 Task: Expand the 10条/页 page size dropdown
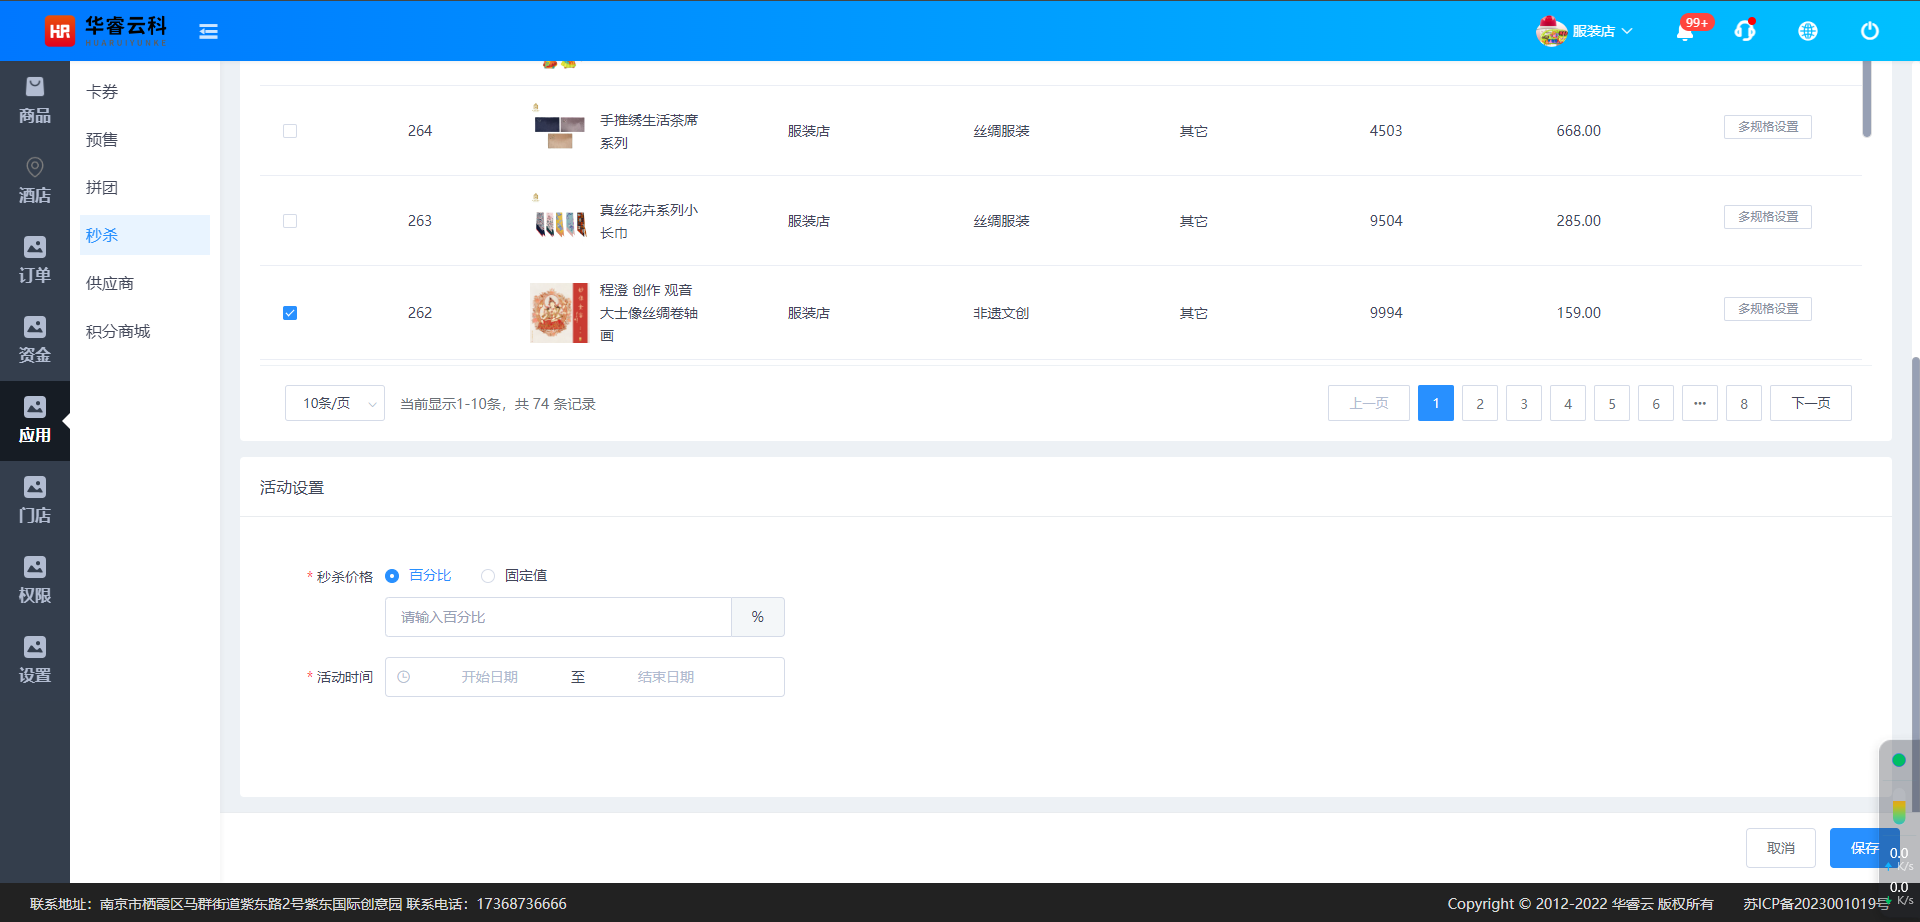click(x=334, y=403)
